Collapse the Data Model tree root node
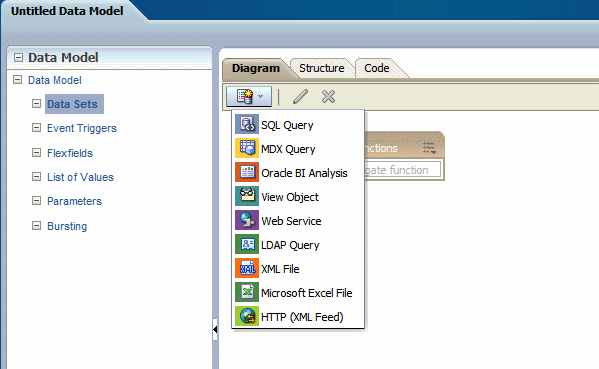 [18, 80]
